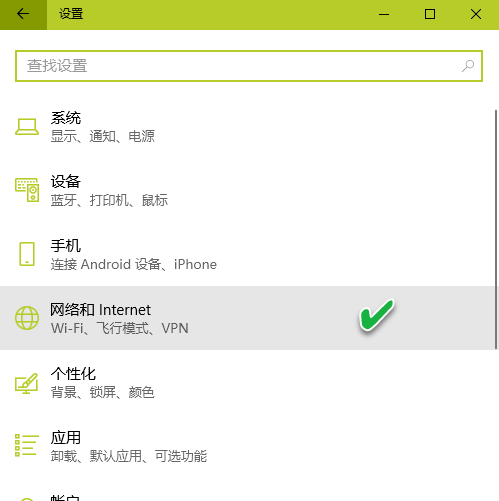
Task: Click the keyboard and speaker icon for 设备
Action: pyautogui.click(x=27, y=190)
